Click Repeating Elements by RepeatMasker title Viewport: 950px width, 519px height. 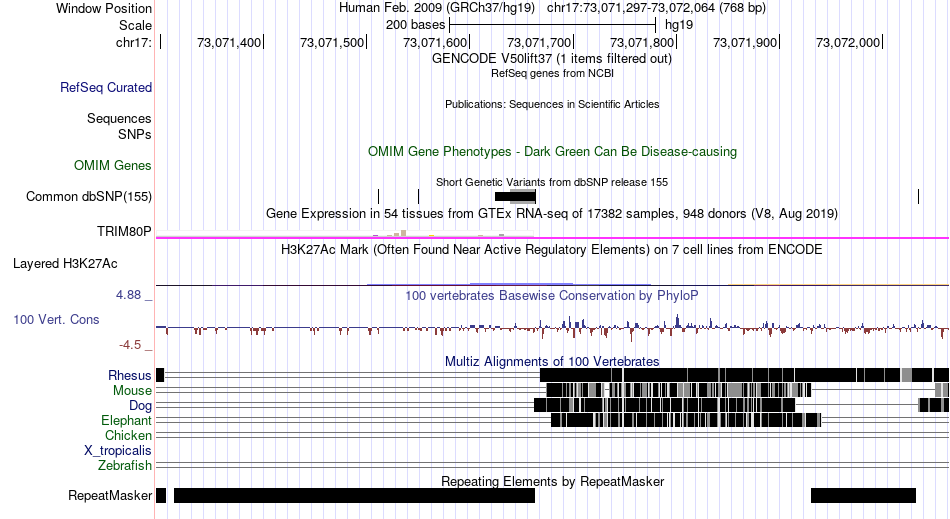click(x=552, y=481)
